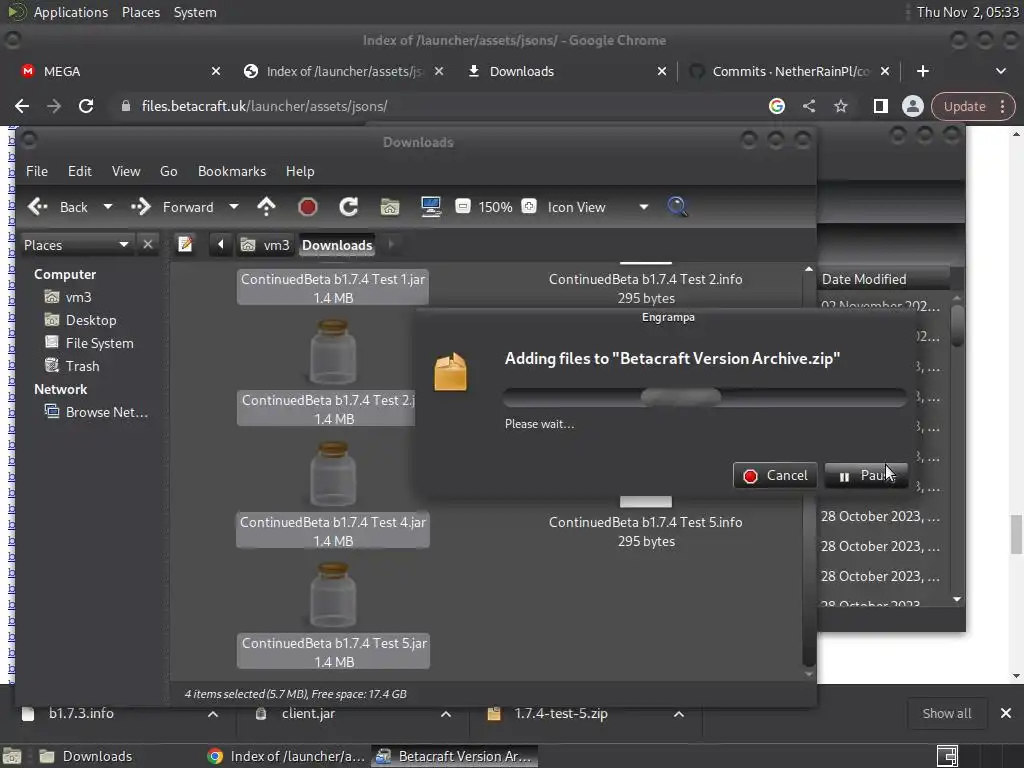Click the path bar left scroll arrow

[x=221, y=244]
